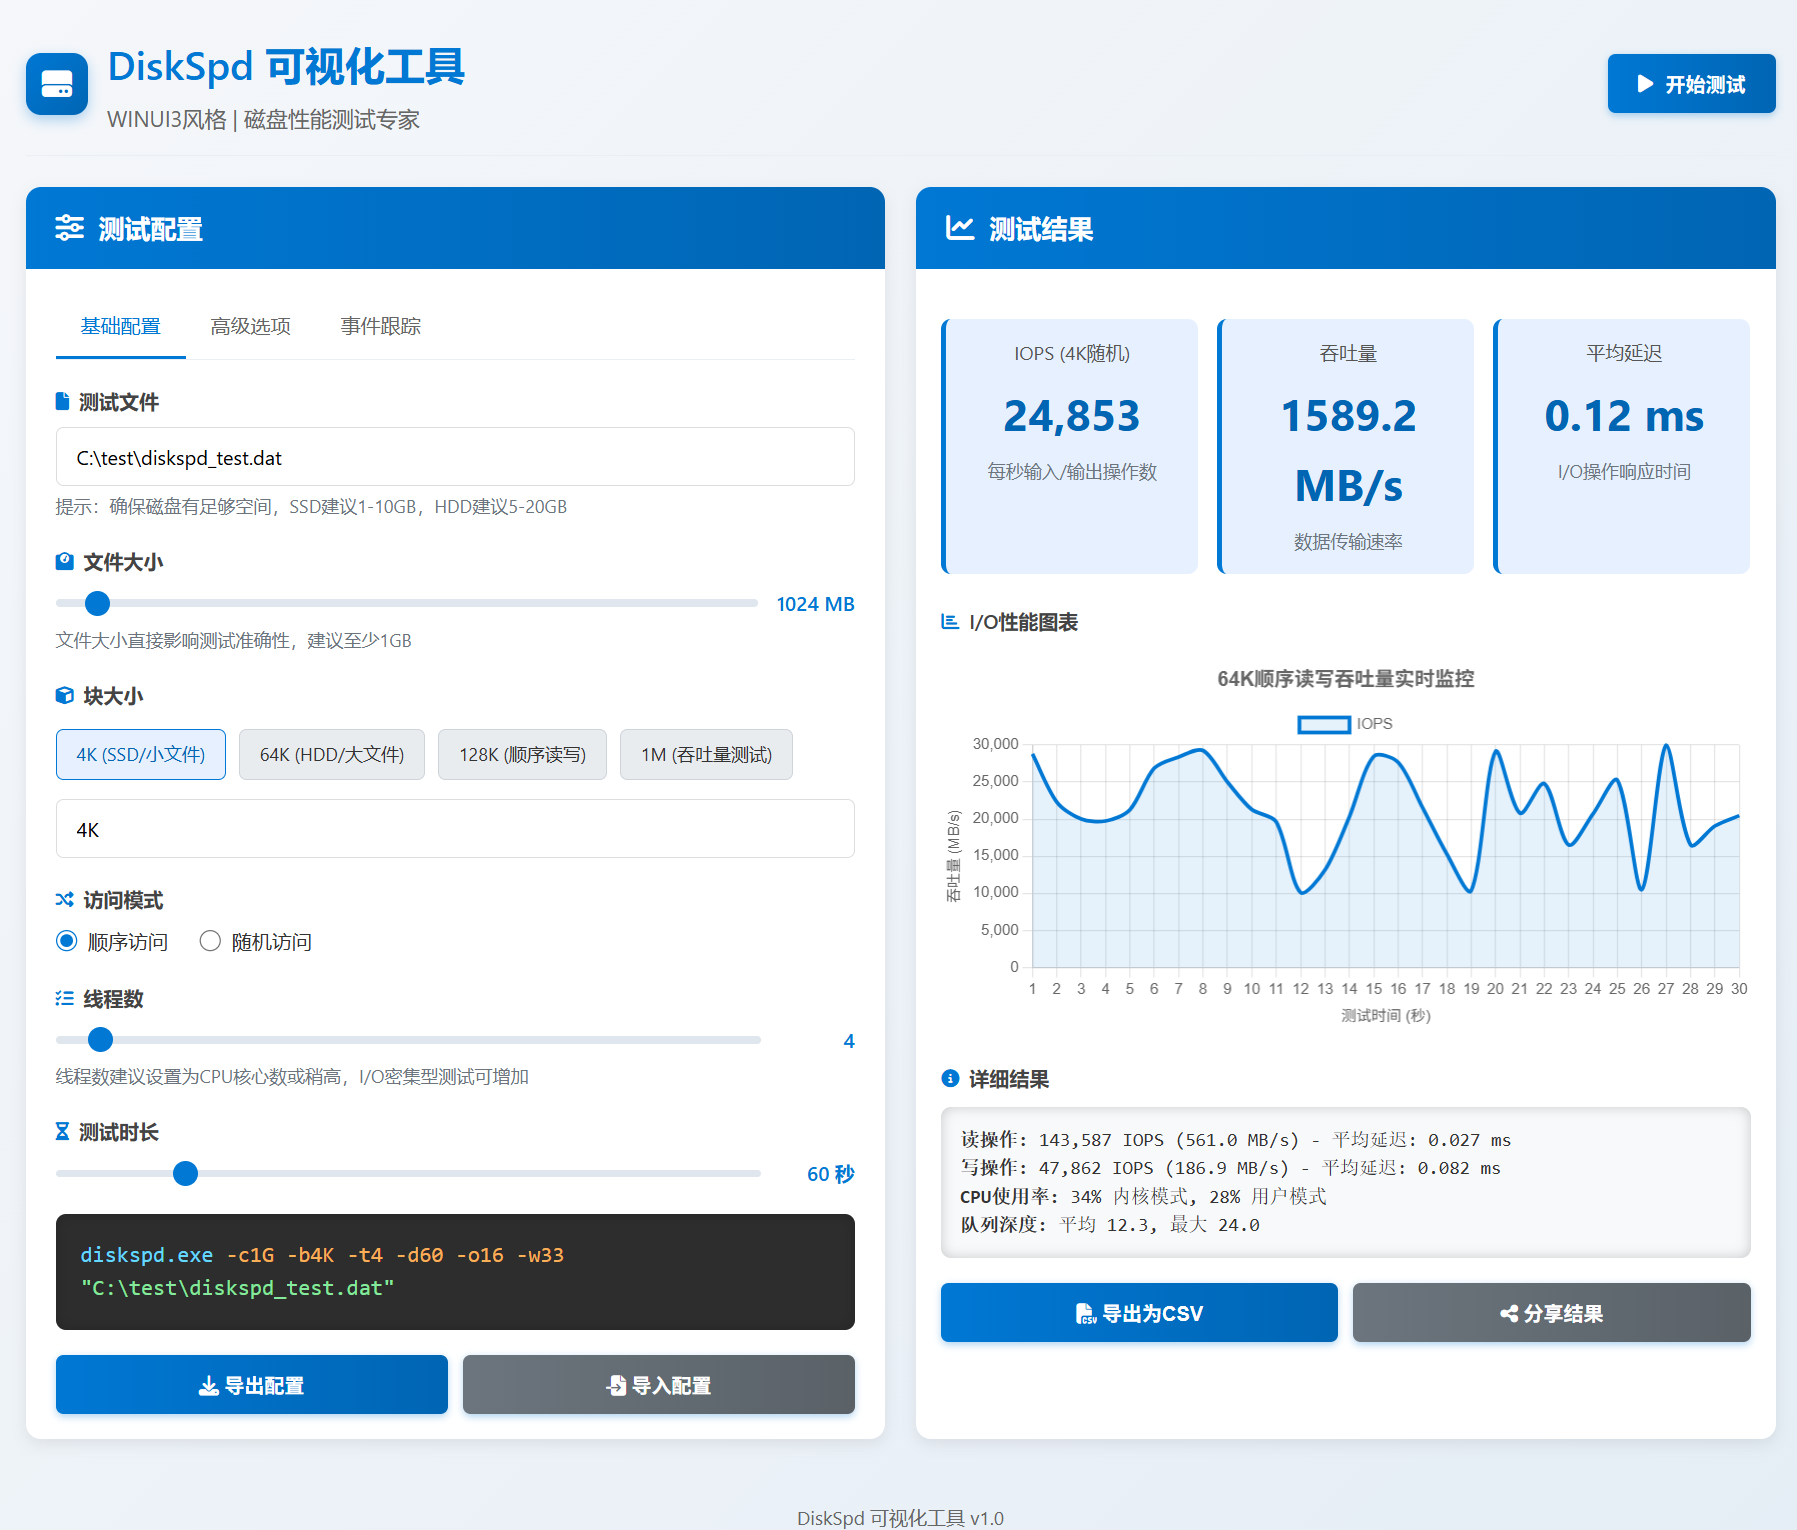Image resolution: width=1797 pixels, height=1530 pixels.
Task: Click the 文件大小 slider handle
Action: click(x=97, y=603)
